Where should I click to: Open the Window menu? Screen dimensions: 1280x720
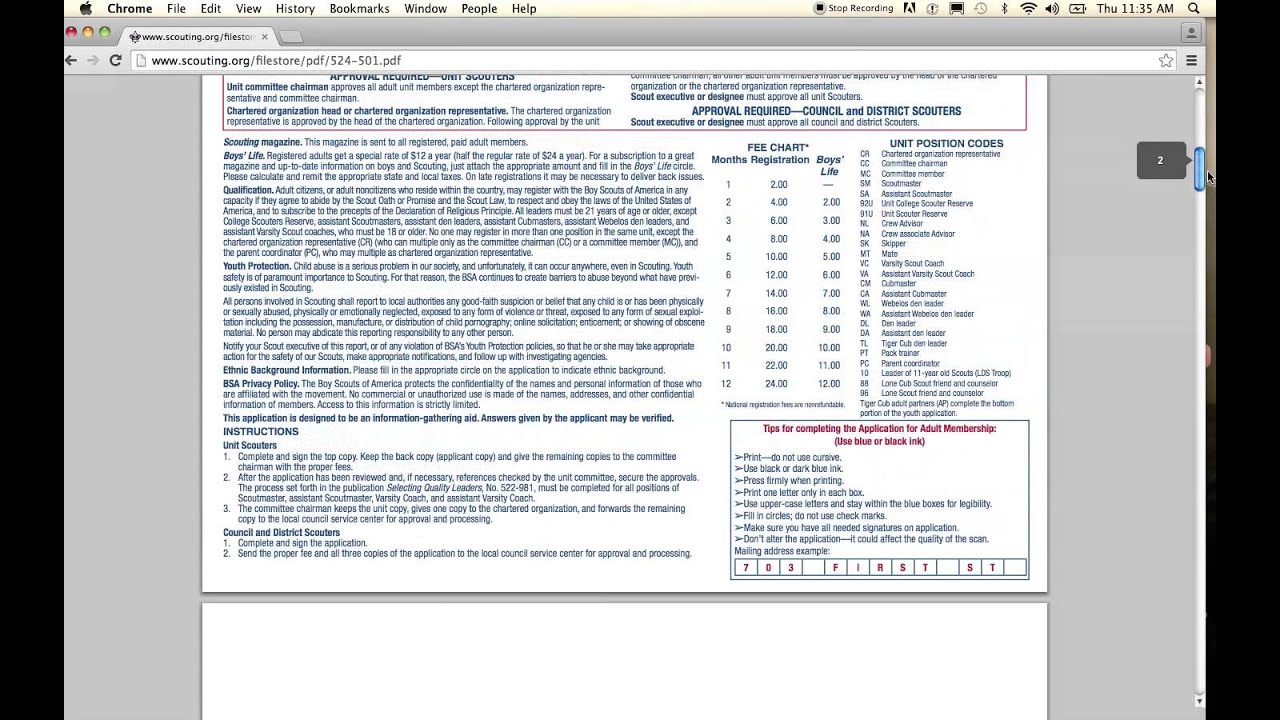click(425, 8)
